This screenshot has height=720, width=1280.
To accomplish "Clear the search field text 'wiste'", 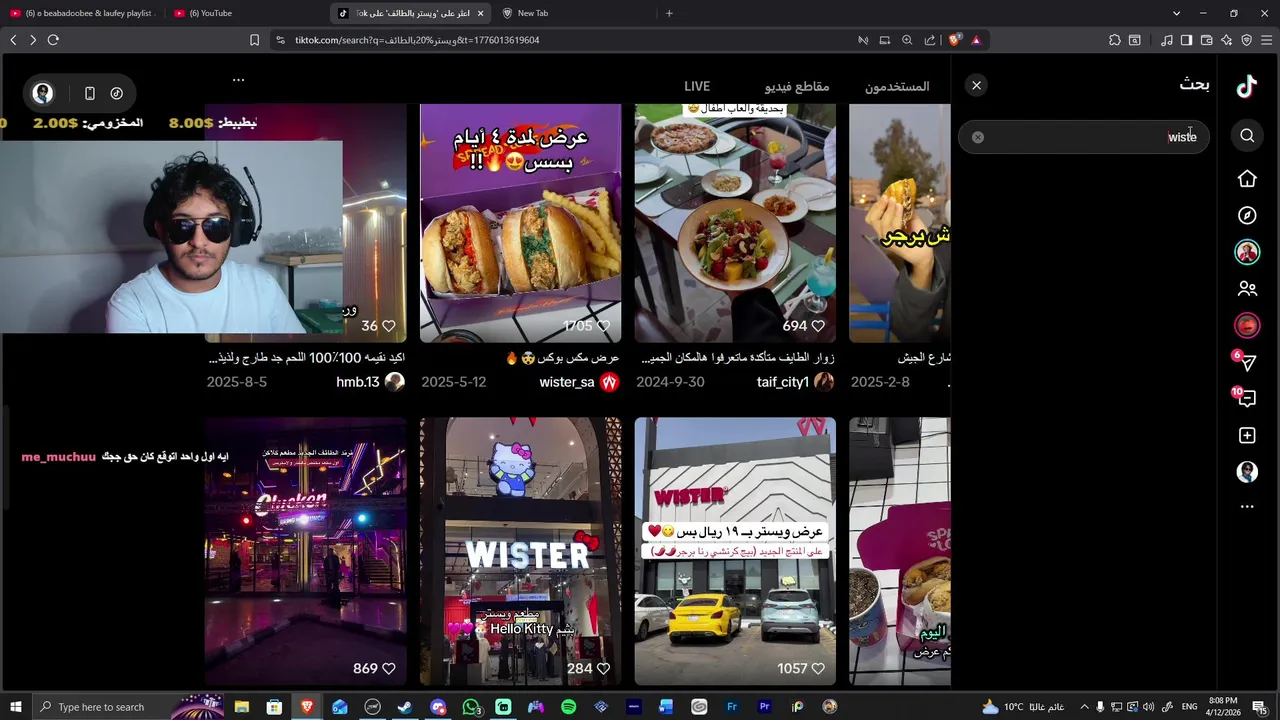I will point(978,137).
